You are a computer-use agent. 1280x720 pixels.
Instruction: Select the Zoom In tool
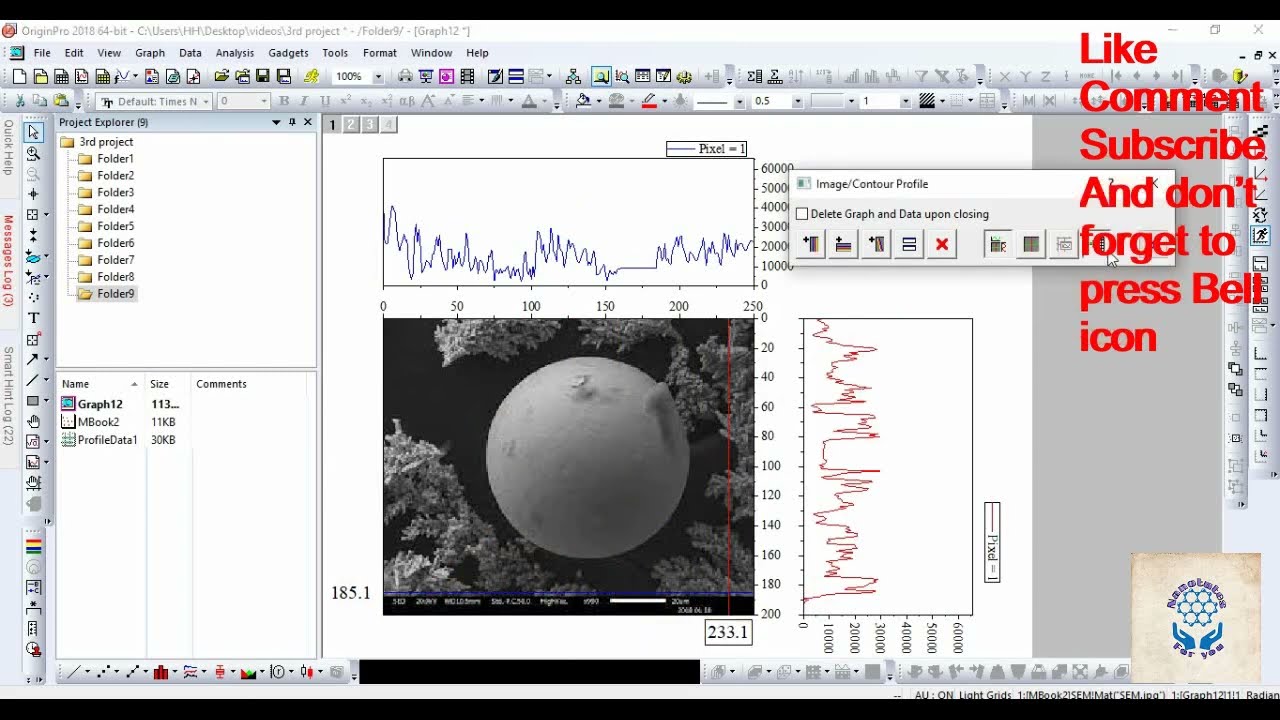tap(33, 153)
